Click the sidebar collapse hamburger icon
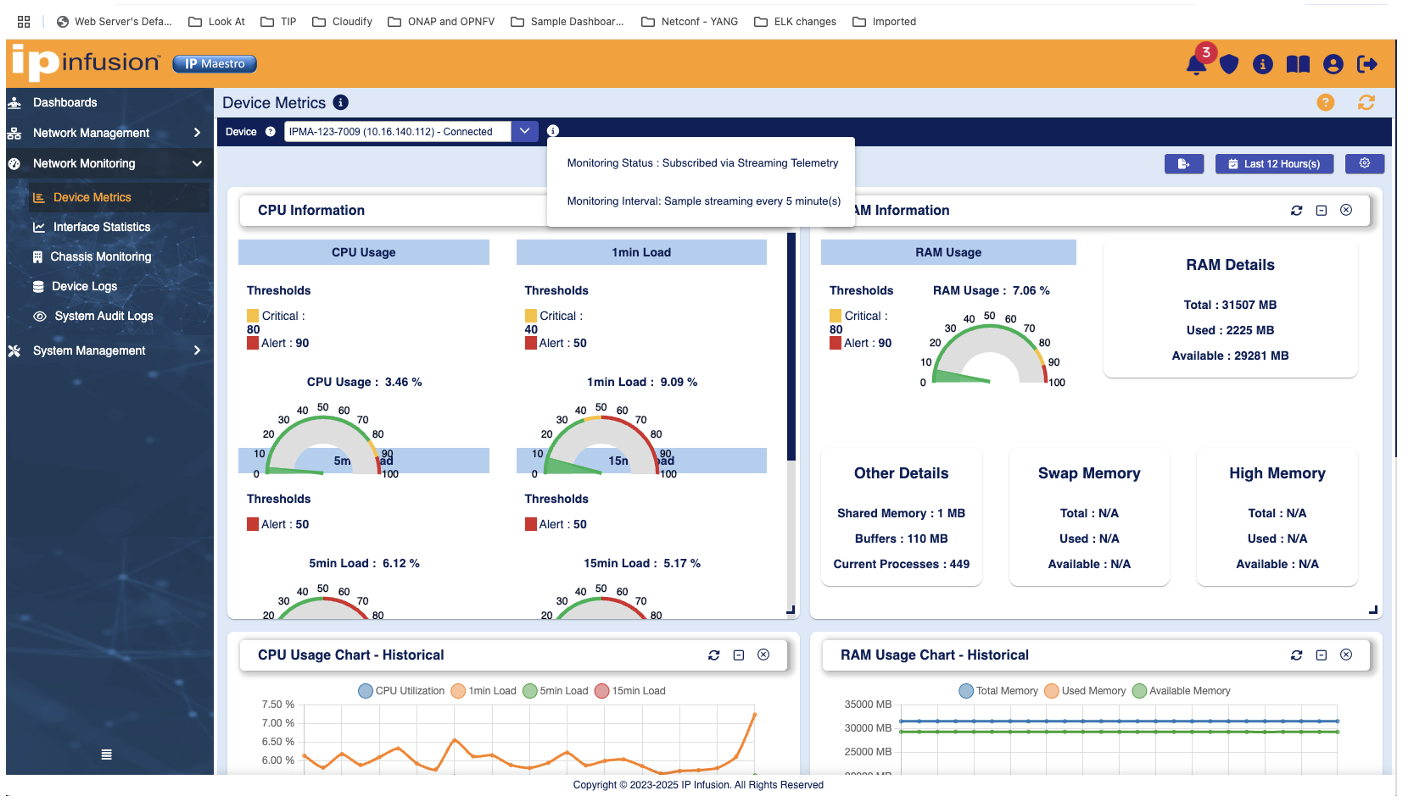 (107, 755)
